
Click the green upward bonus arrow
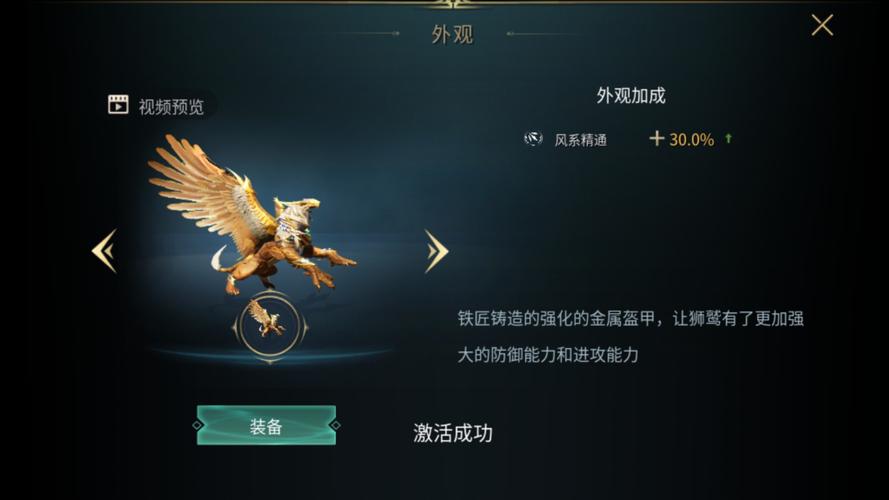coord(729,138)
